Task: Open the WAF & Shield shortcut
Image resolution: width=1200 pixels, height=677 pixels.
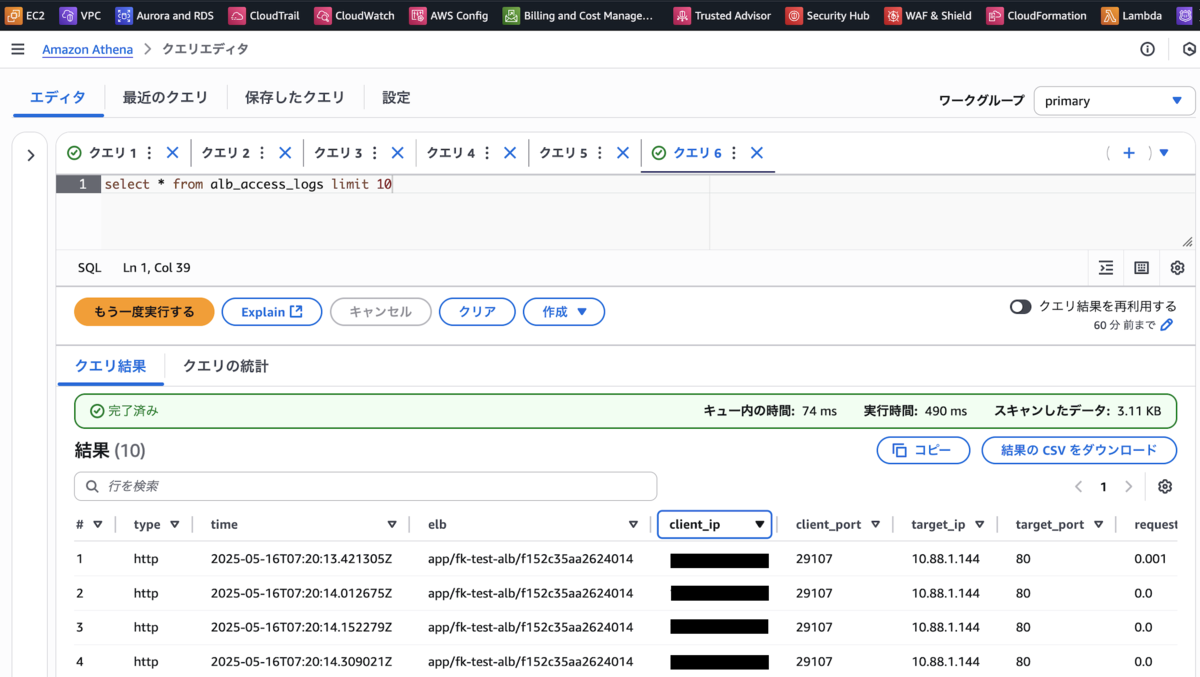Action: pyautogui.click(x=928, y=16)
